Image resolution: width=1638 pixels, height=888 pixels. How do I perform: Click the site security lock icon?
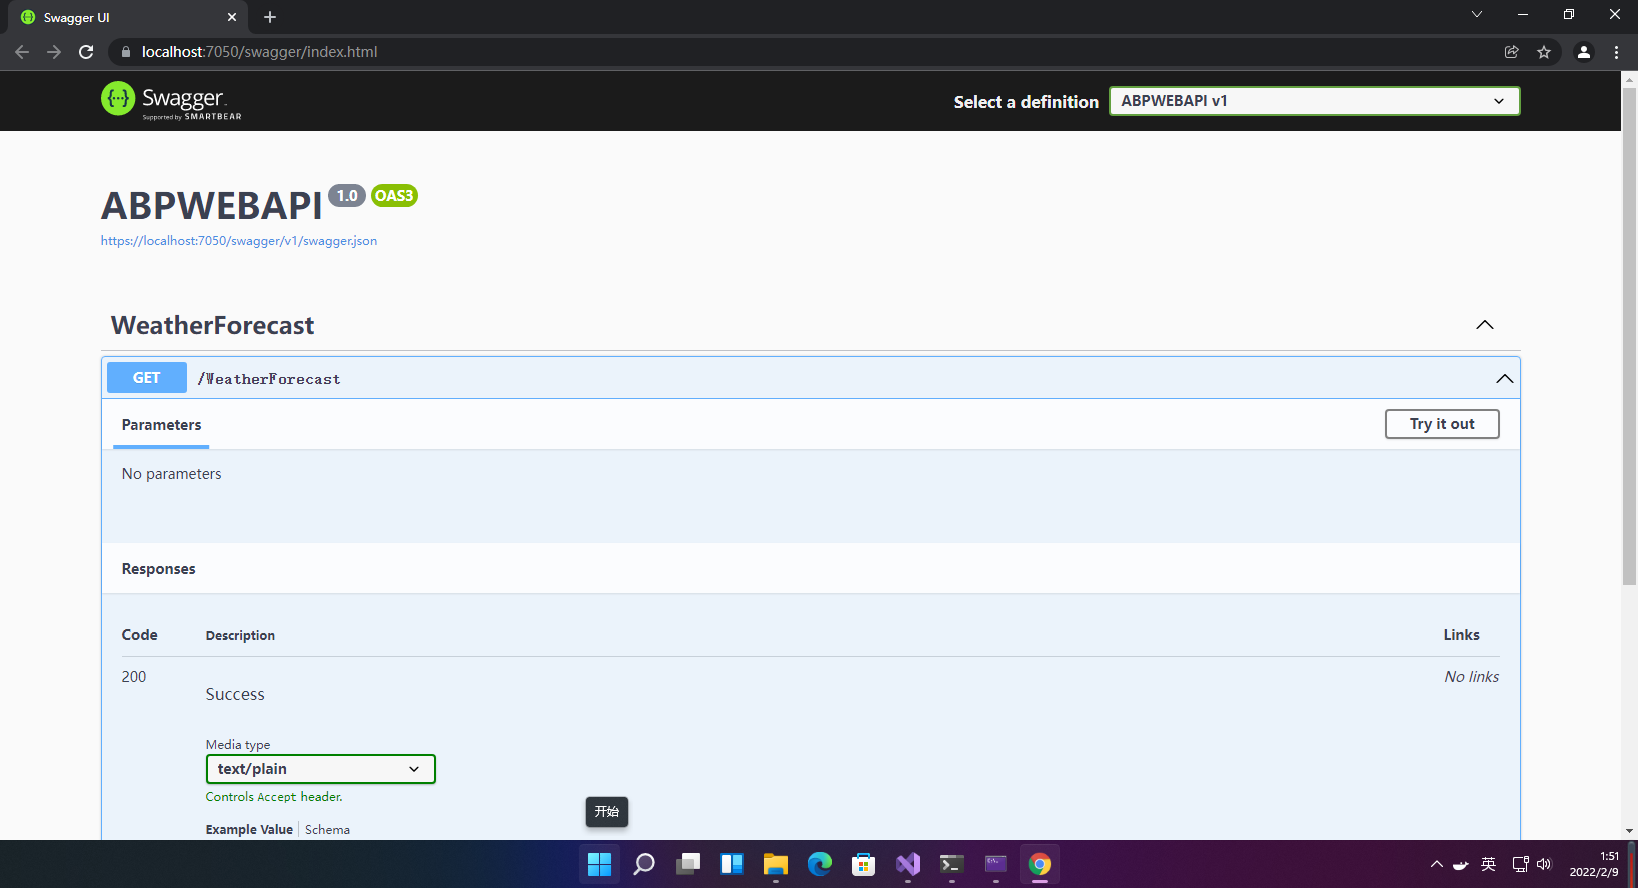pyautogui.click(x=126, y=52)
